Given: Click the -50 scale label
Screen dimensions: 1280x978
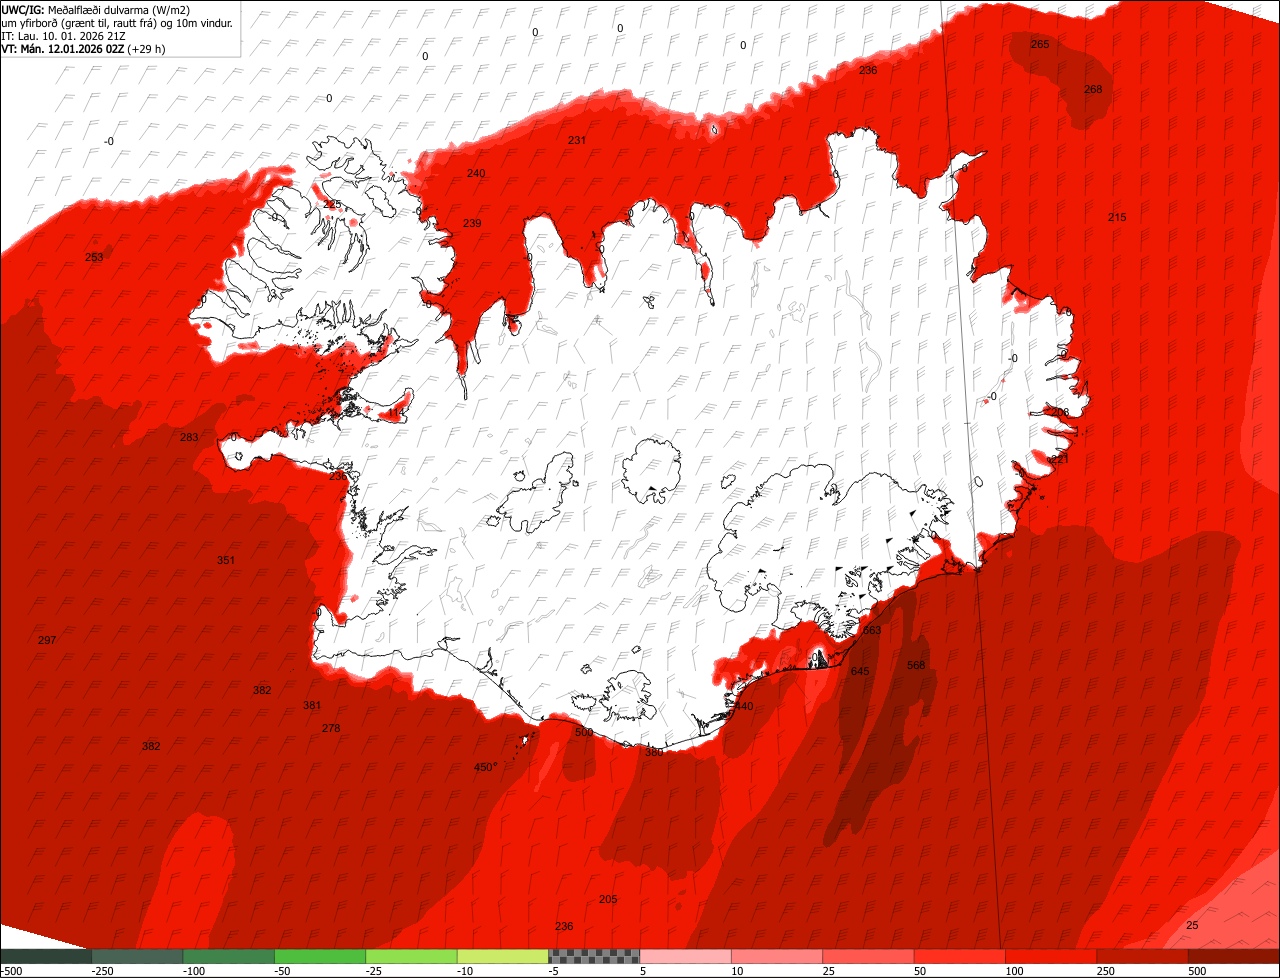Looking at the screenshot, I should [x=283, y=971].
